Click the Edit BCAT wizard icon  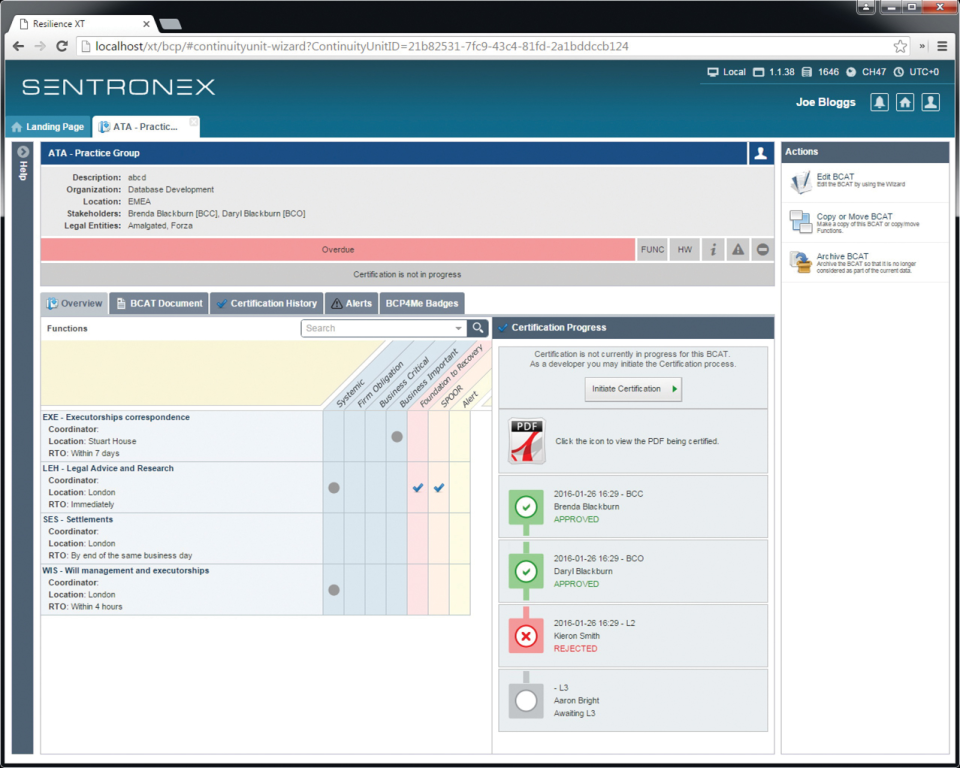pos(800,183)
